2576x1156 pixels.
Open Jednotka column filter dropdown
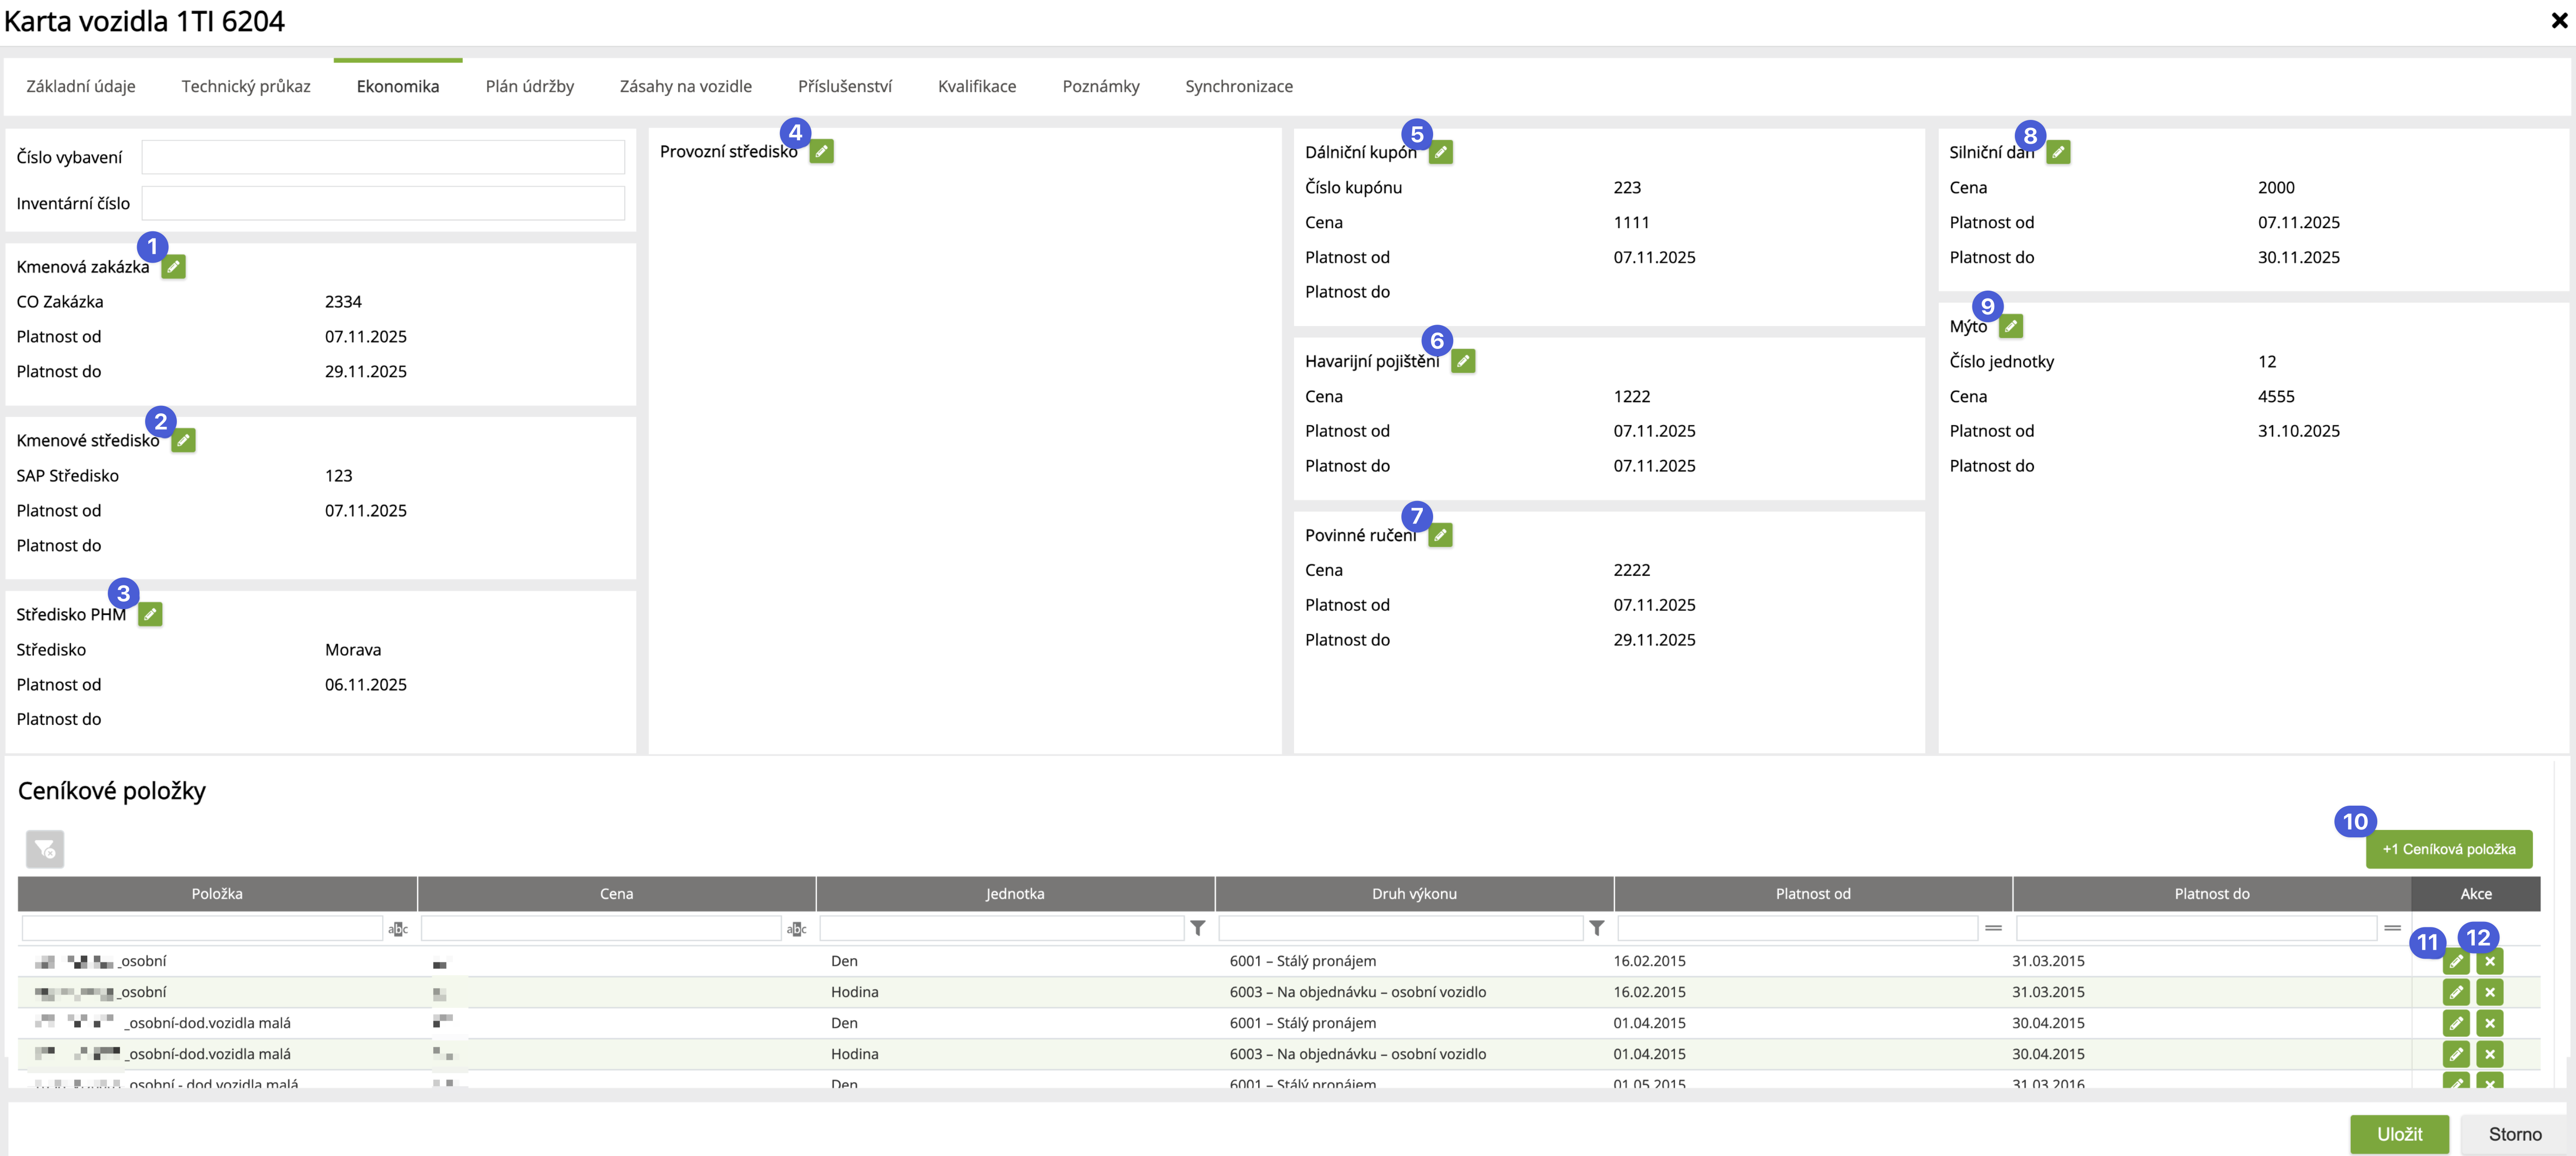coord(1197,929)
